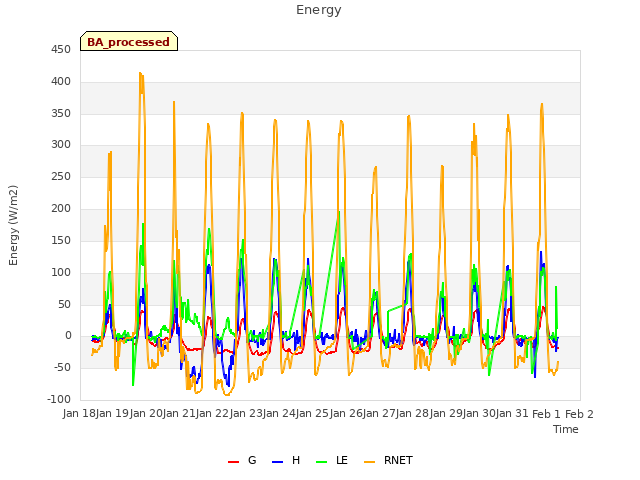The width and height of the screenshot is (640, 480).
Task: Click the 450 y-axis tick label
Action: tap(61, 50)
